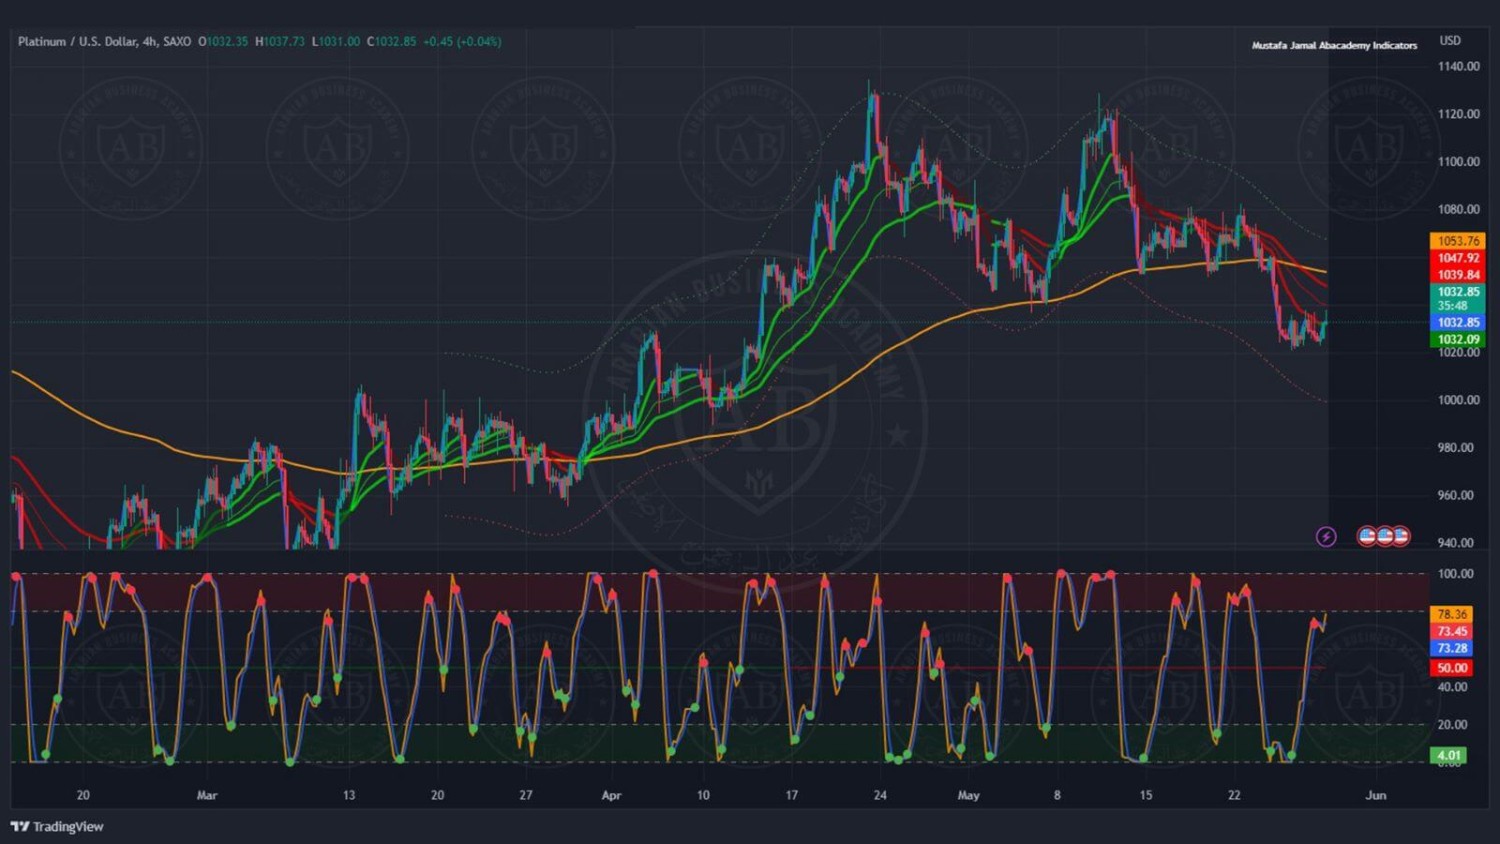This screenshot has width=1500, height=844.
Task: Click 1100.00 on the price axis
Action: [1458, 161]
